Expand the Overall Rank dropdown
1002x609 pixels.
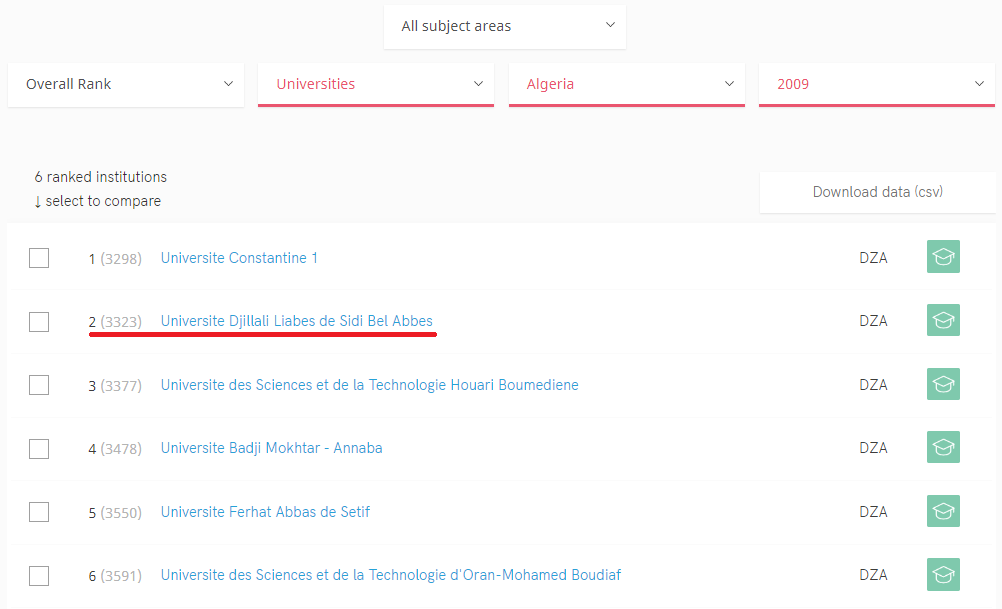pos(126,84)
